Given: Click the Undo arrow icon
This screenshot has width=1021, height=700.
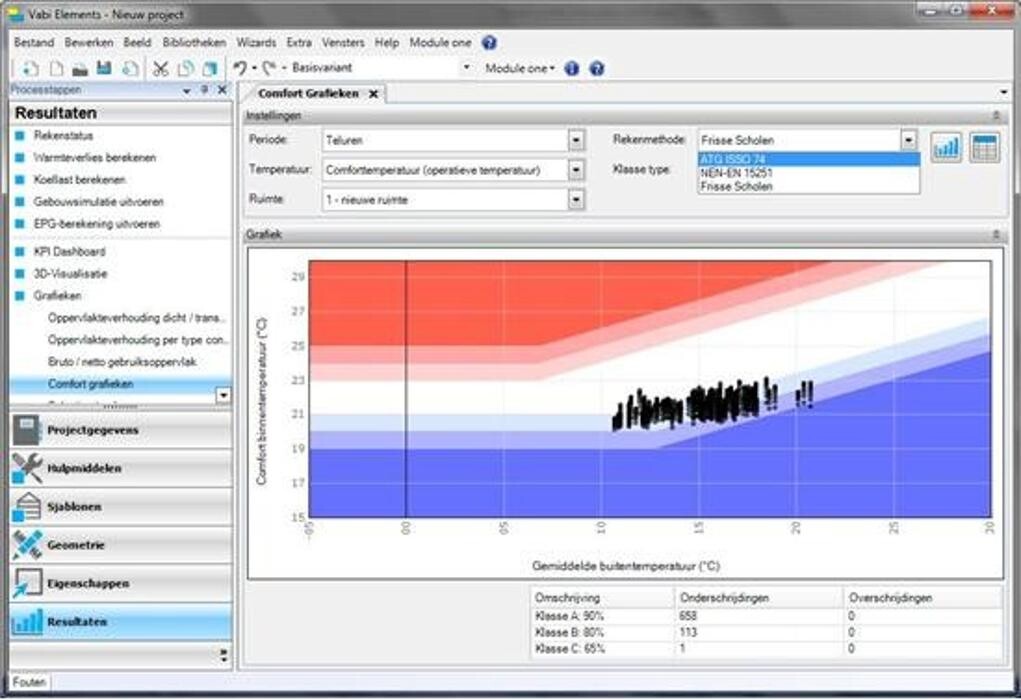Looking at the screenshot, I should tap(239, 68).
